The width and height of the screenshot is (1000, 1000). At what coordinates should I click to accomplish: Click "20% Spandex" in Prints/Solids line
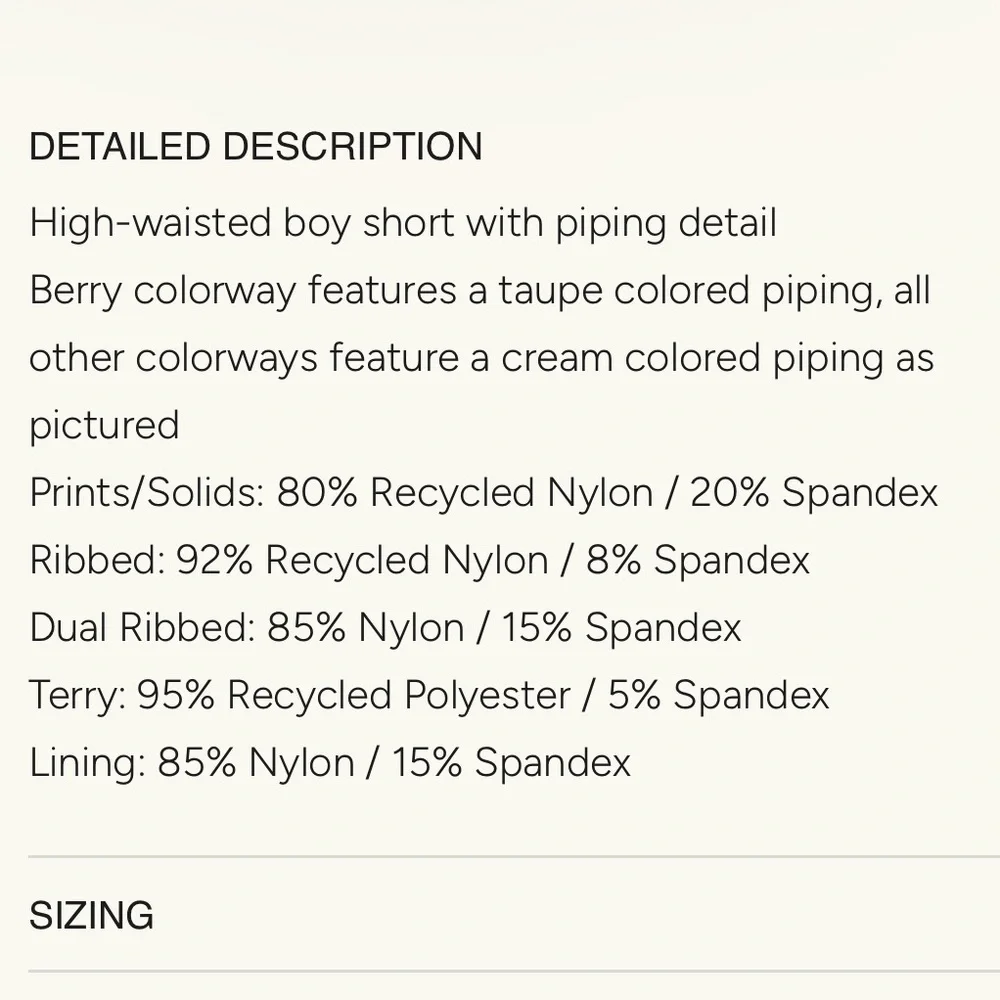pos(814,493)
